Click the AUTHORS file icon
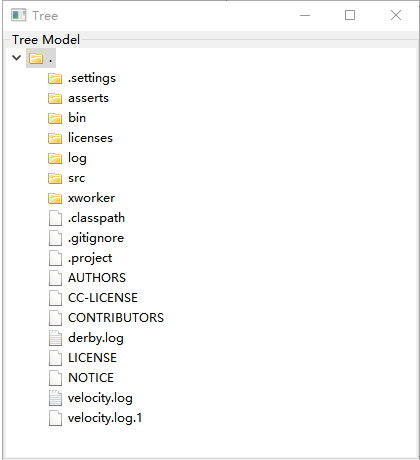Screen dimensions: 420x460 [x=55, y=278]
